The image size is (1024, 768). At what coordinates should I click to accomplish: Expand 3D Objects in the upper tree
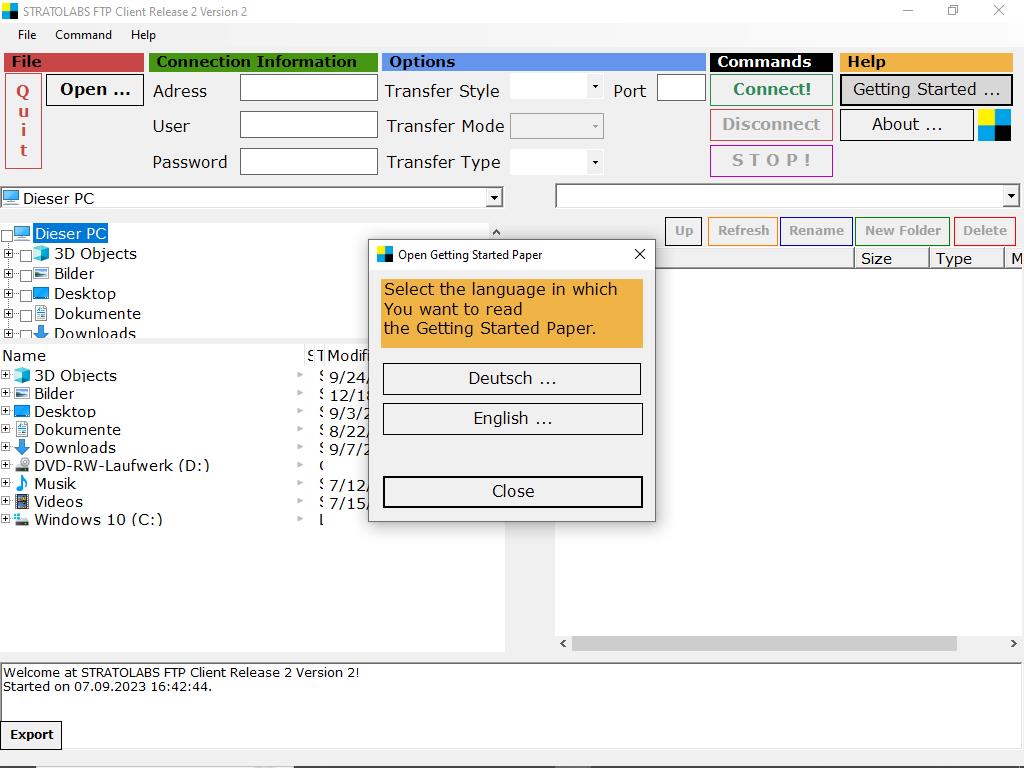(x=8, y=253)
